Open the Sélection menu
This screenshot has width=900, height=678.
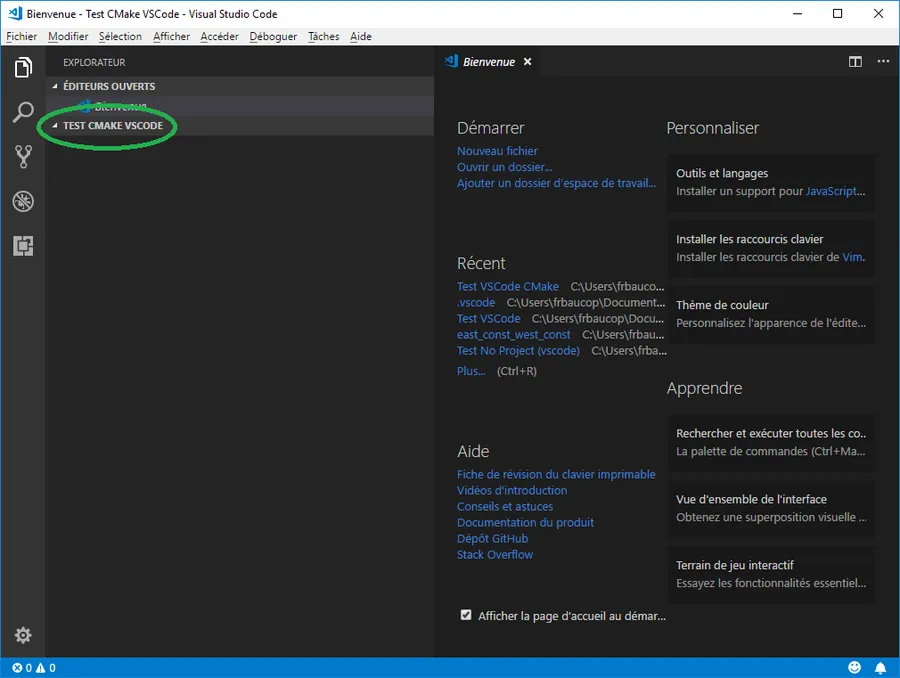120,36
